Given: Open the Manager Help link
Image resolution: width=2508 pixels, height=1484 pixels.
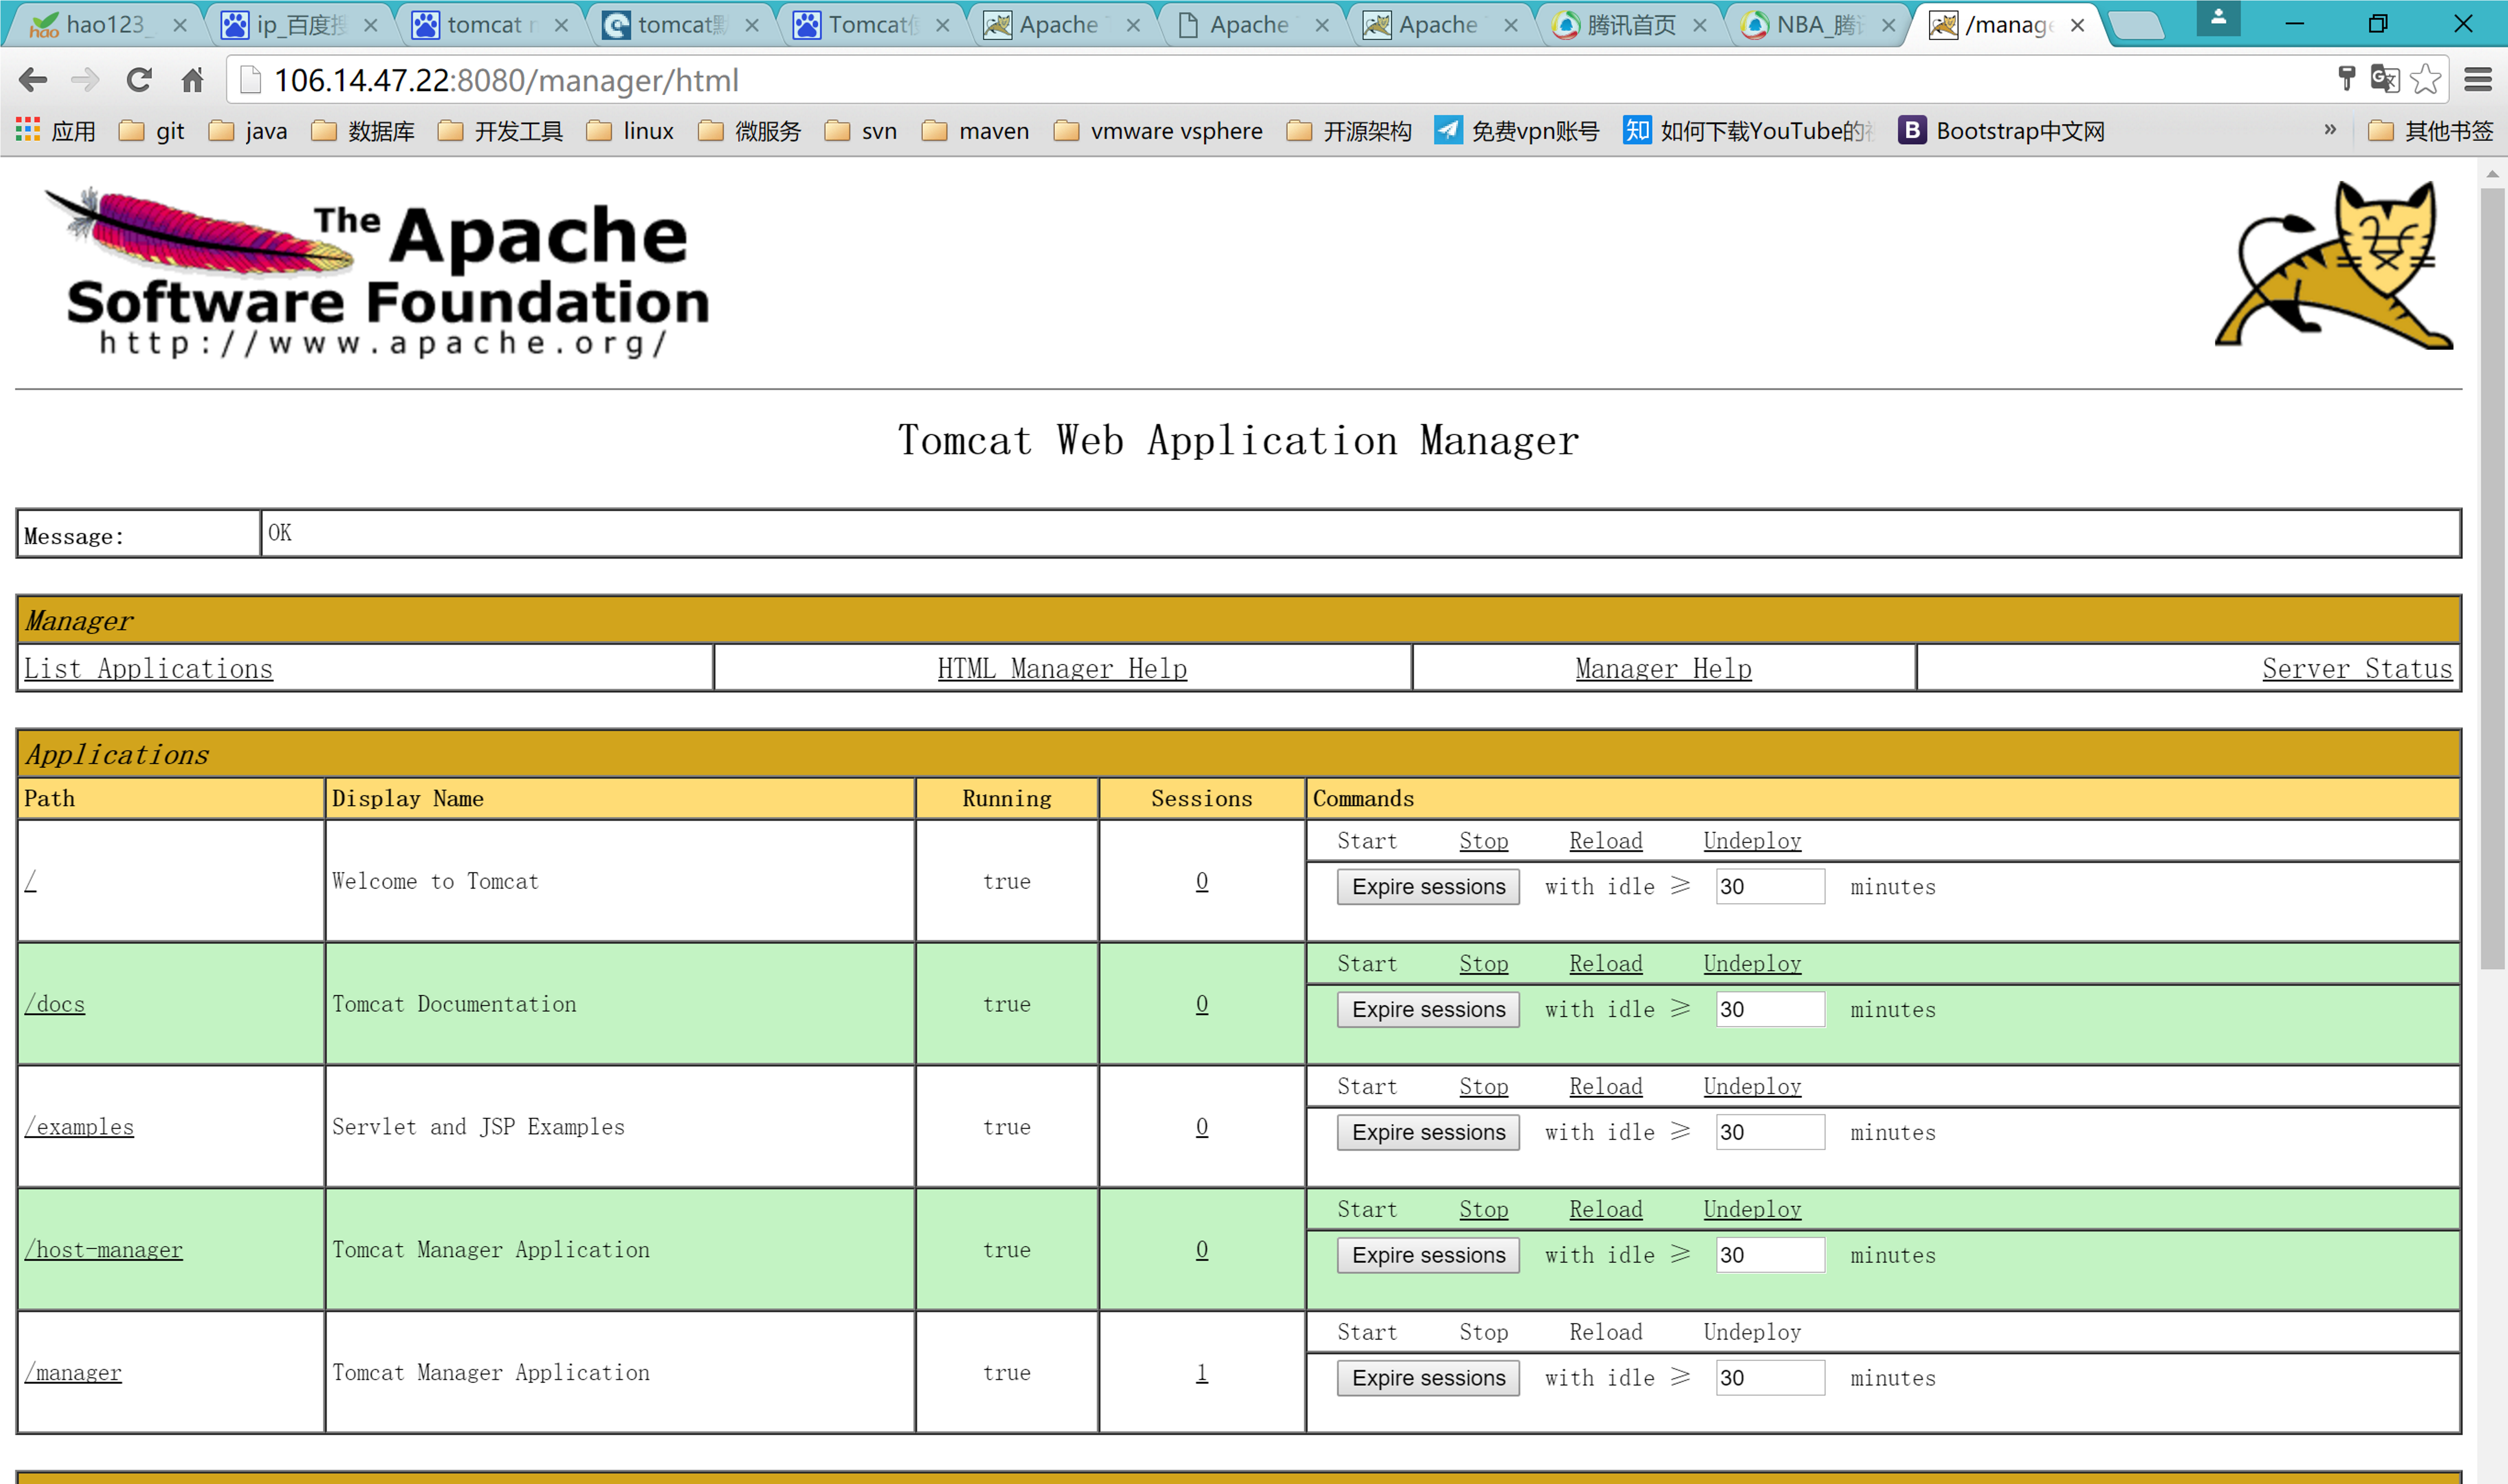Looking at the screenshot, I should (x=1663, y=669).
